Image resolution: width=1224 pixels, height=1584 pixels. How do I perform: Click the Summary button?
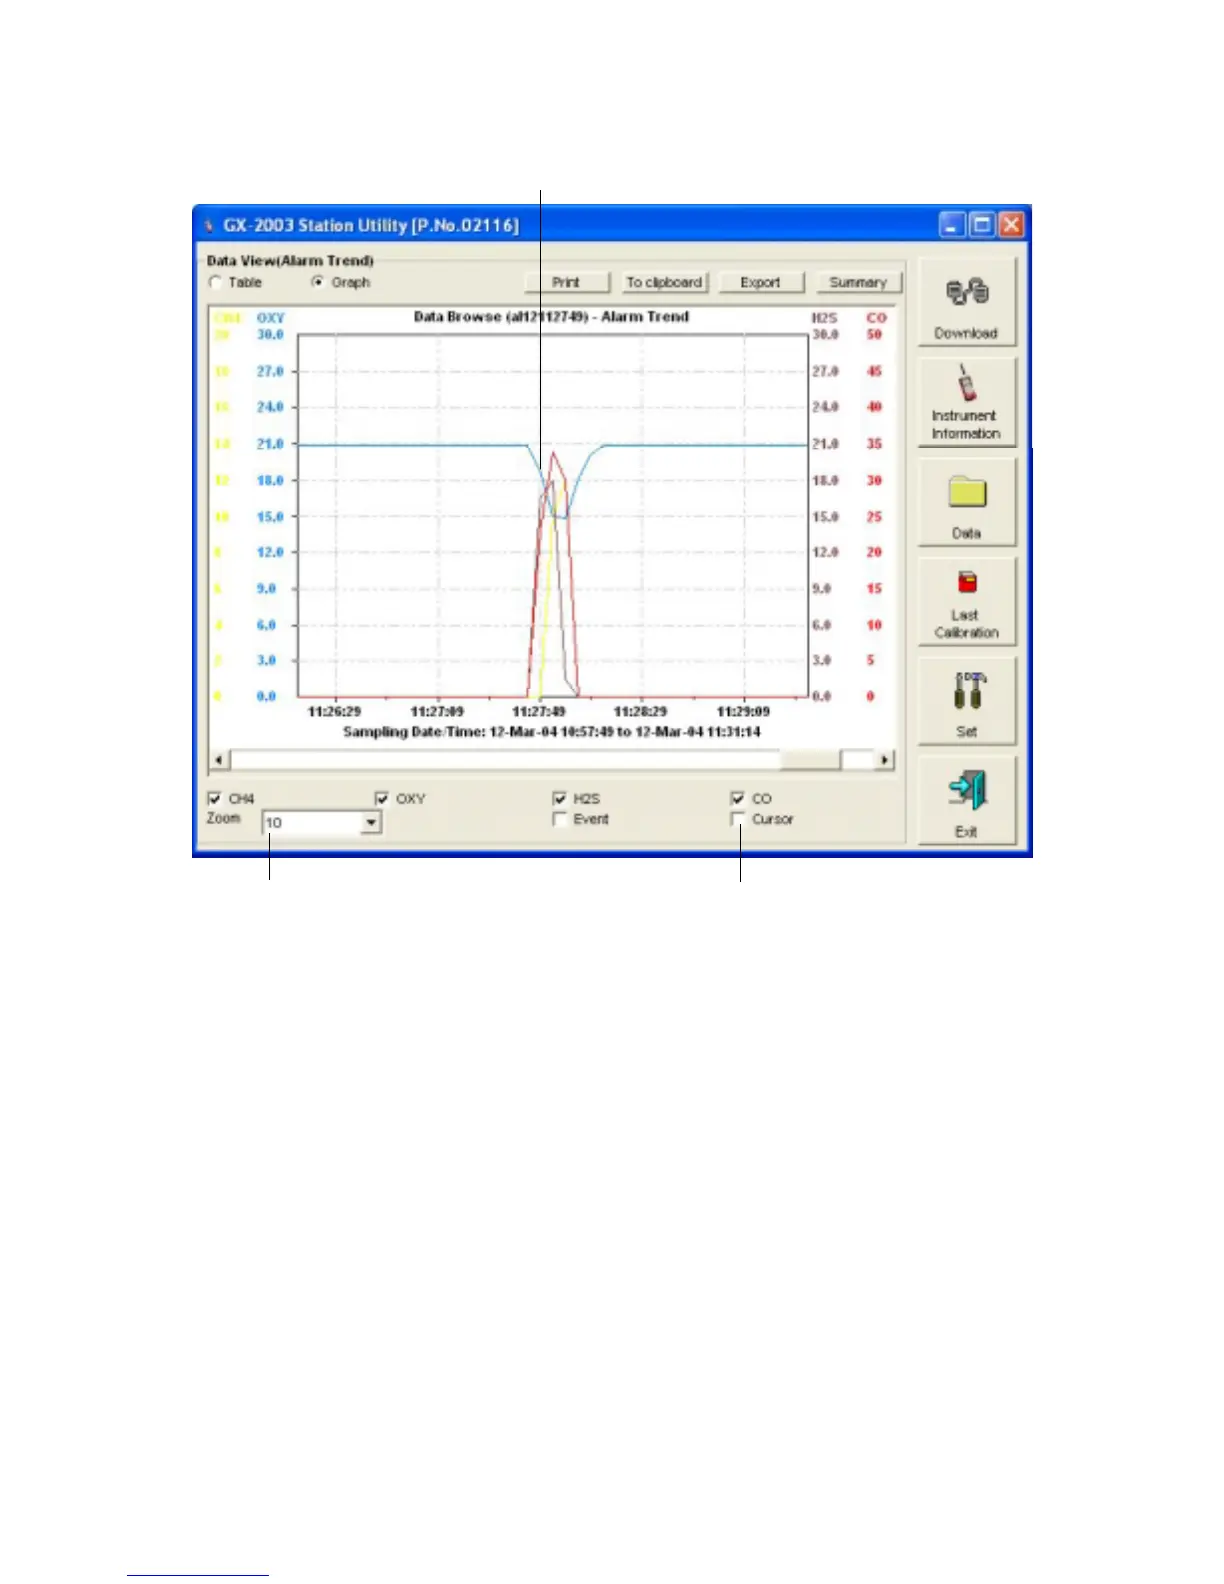858,283
